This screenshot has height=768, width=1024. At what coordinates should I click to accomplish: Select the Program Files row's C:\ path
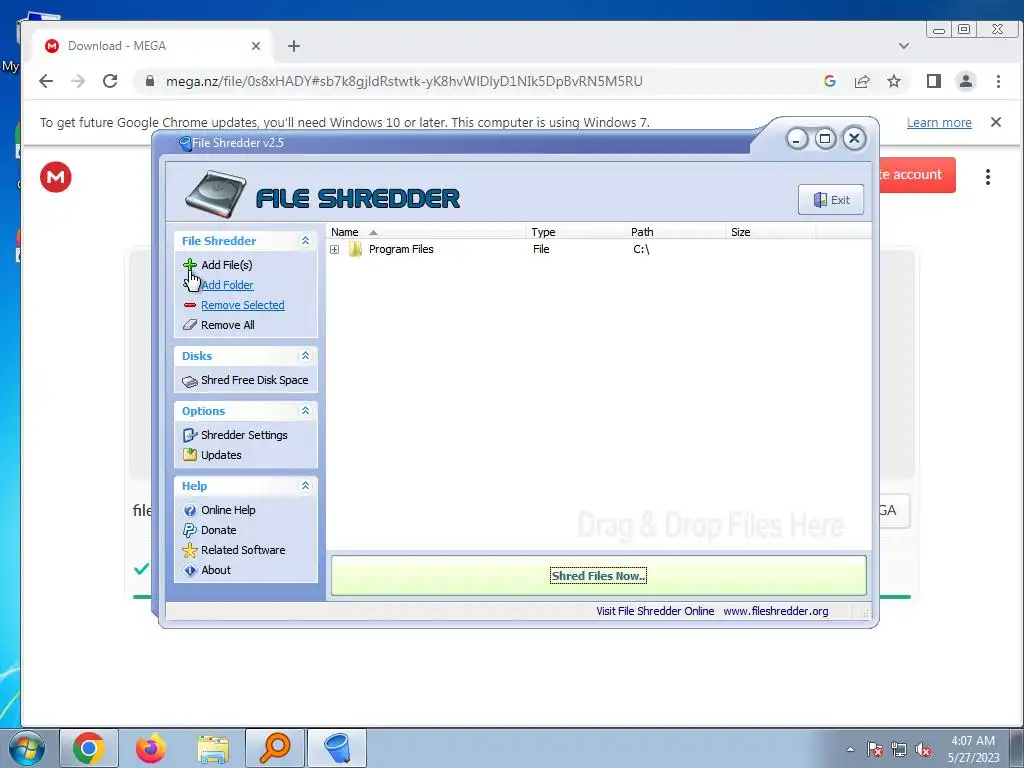641,249
